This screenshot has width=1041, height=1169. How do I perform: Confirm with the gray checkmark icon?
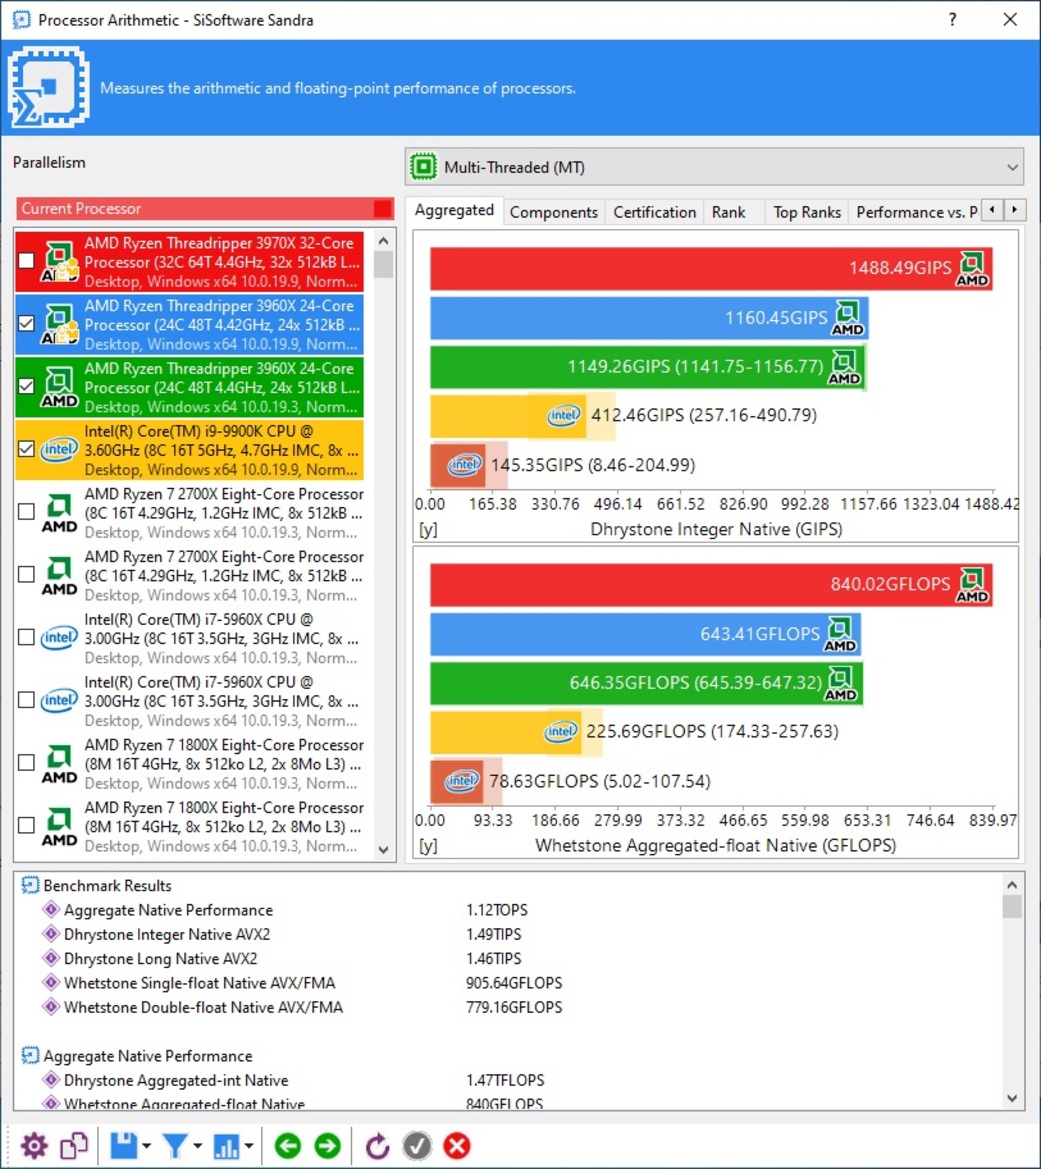[417, 1146]
